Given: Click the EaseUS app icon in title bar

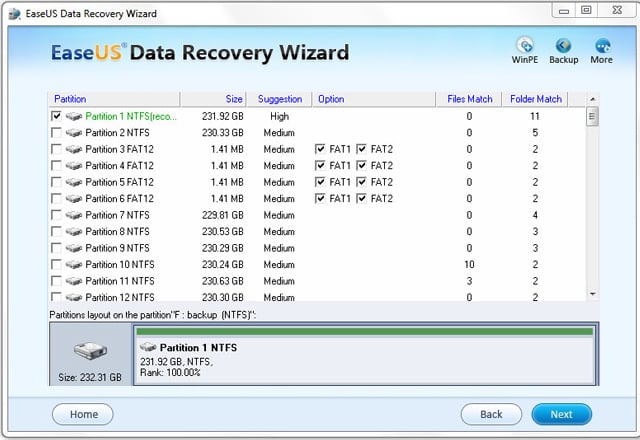Looking at the screenshot, I should tap(15, 13).
